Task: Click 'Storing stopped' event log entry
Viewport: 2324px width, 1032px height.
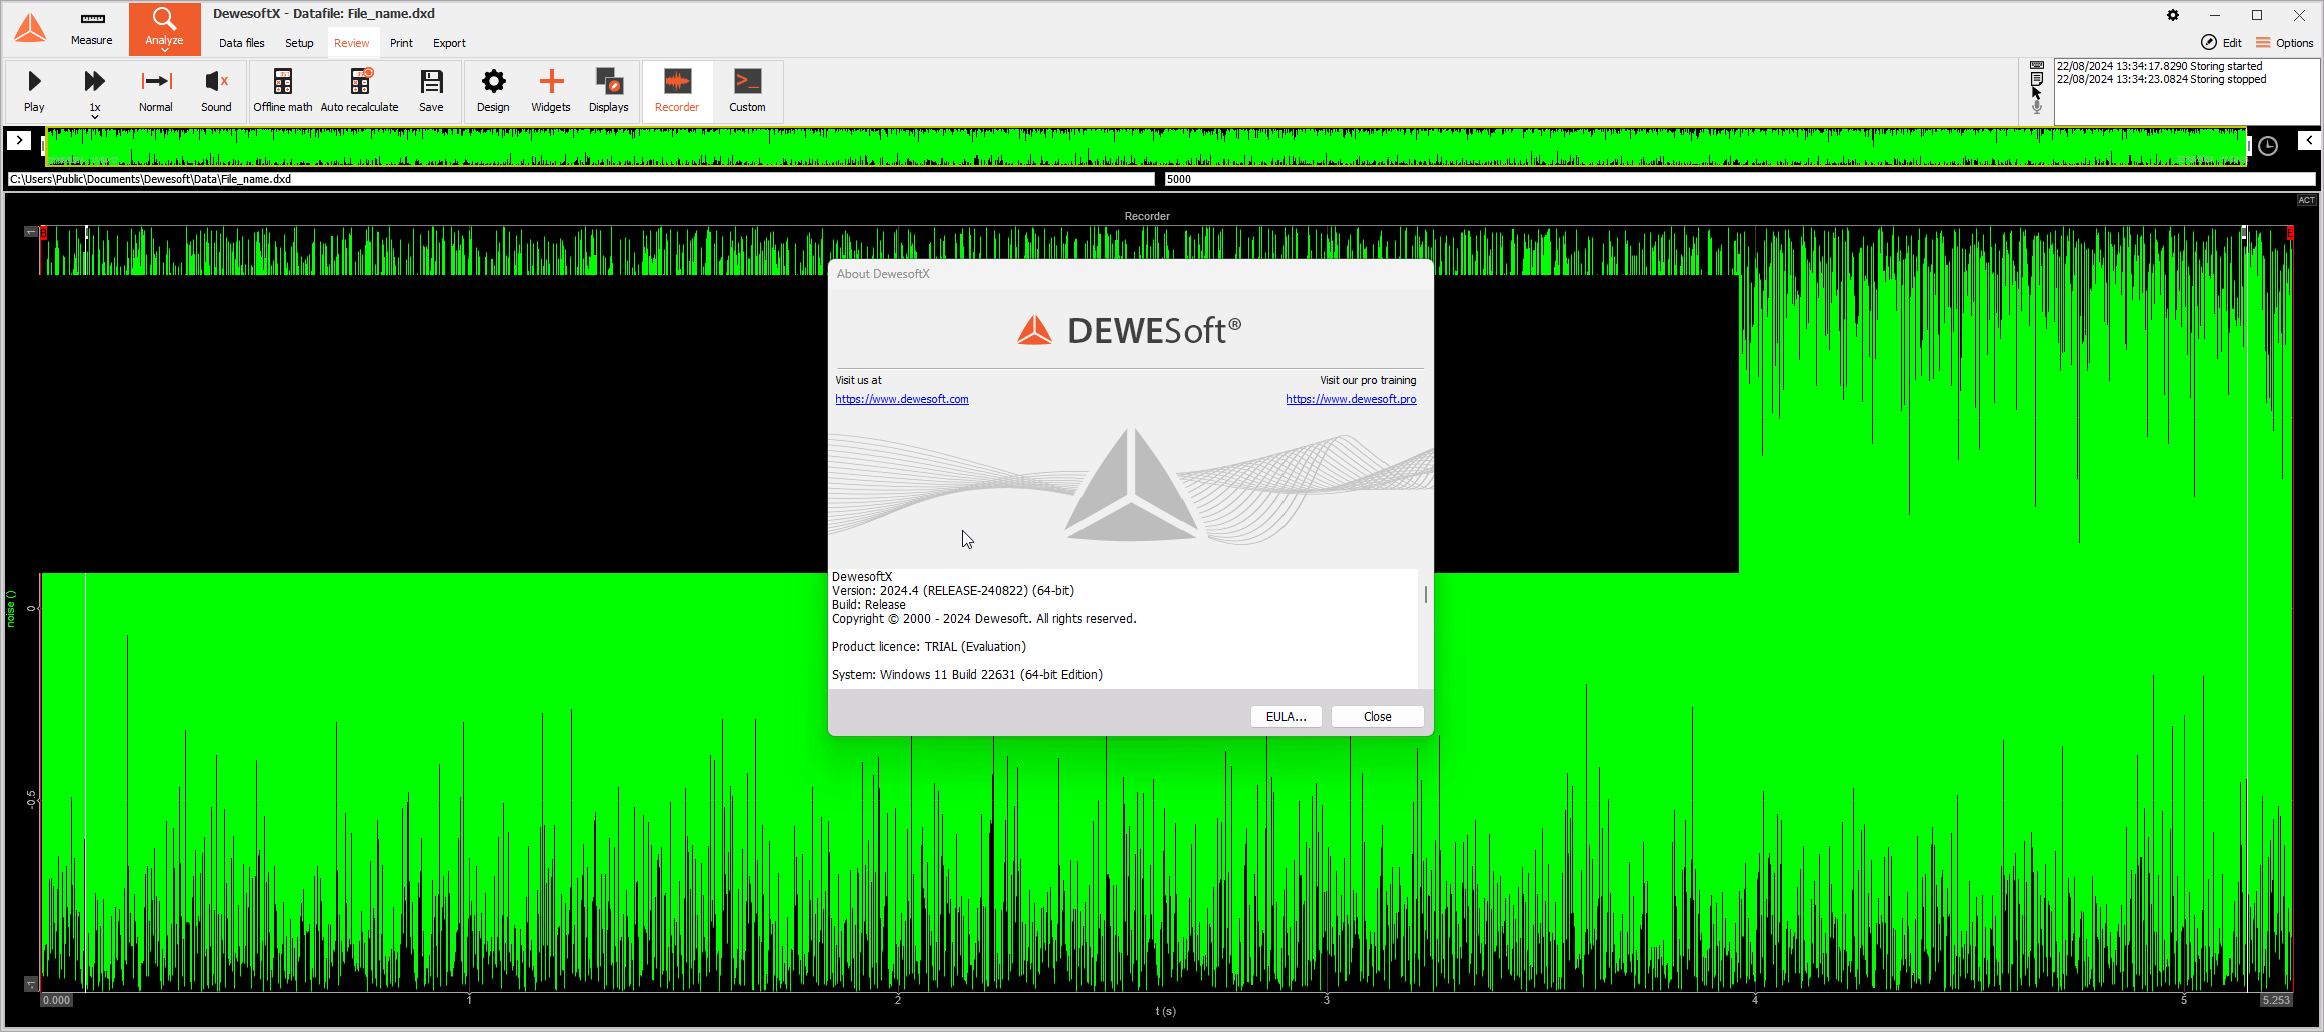Action: pos(2161,79)
